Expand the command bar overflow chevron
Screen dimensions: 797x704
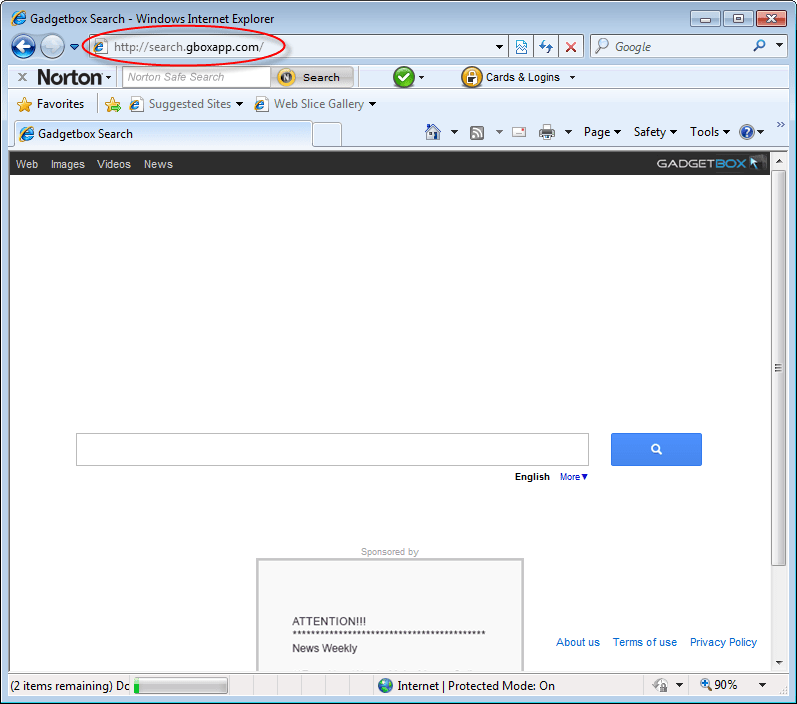781,125
